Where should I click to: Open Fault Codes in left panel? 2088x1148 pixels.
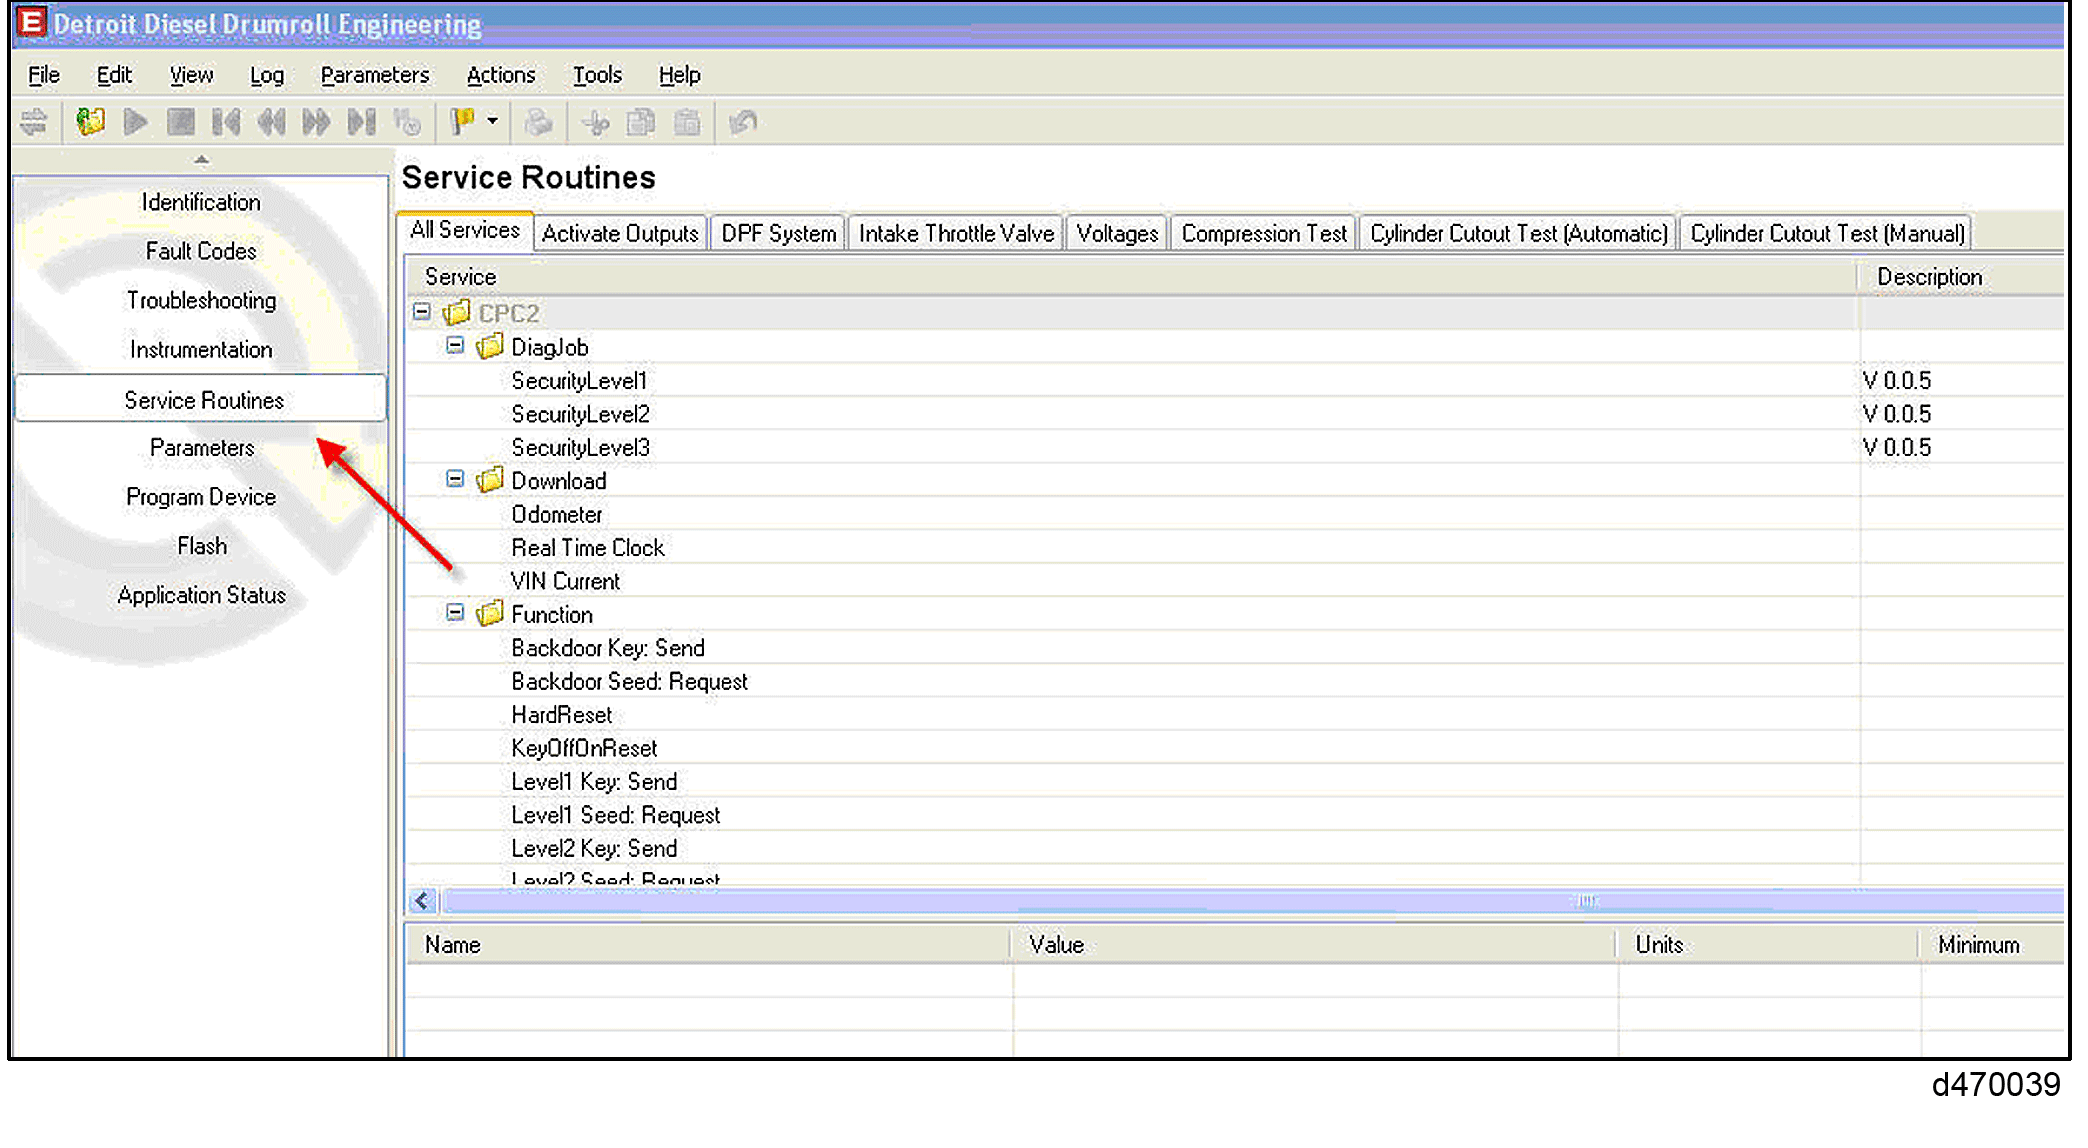201,251
